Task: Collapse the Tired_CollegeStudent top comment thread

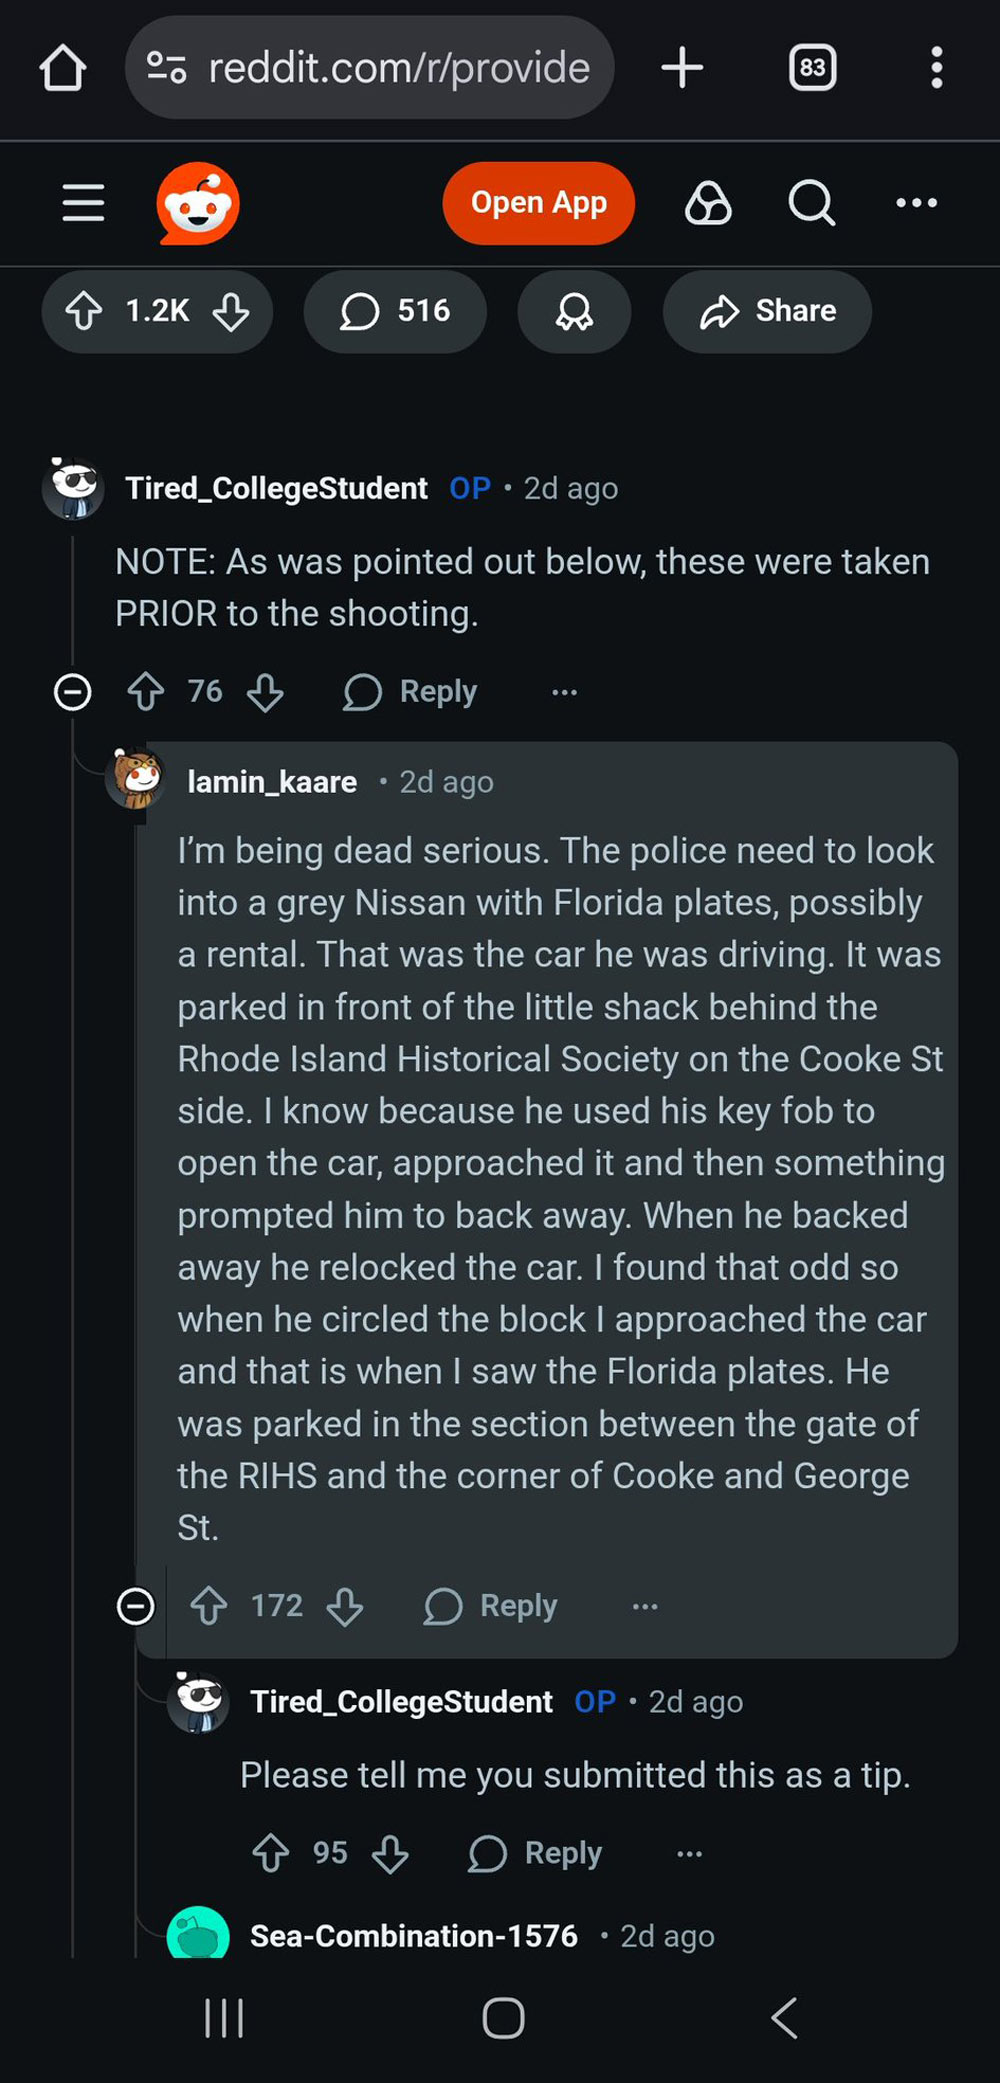Action: tap(72, 692)
